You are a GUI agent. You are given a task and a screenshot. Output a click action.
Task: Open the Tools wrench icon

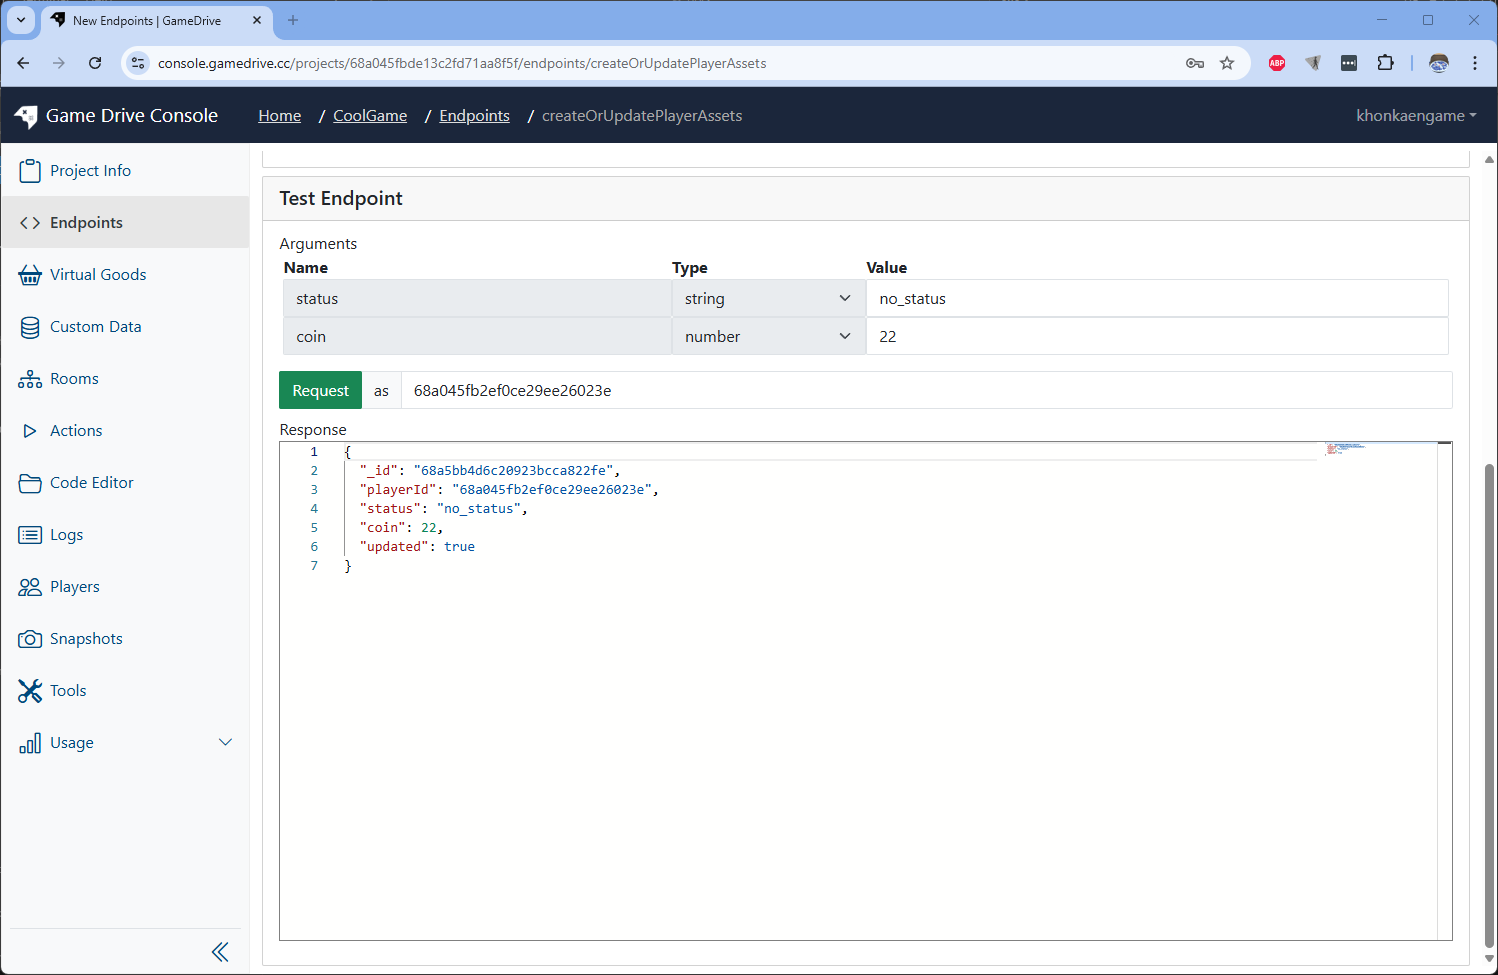click(30, 690)
